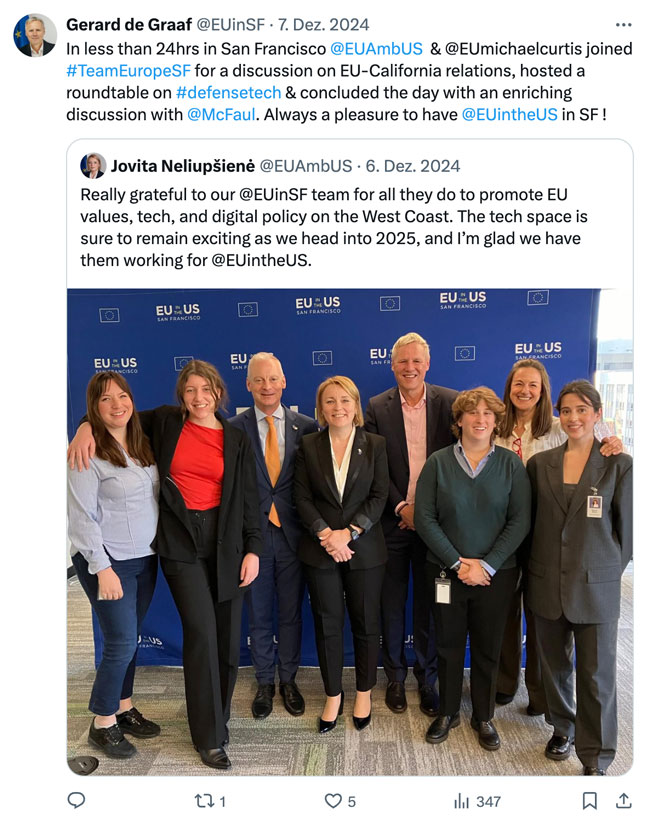Open the #defensetech hashtag
This screenshot has width=650, height=823.
pos(228,93)
